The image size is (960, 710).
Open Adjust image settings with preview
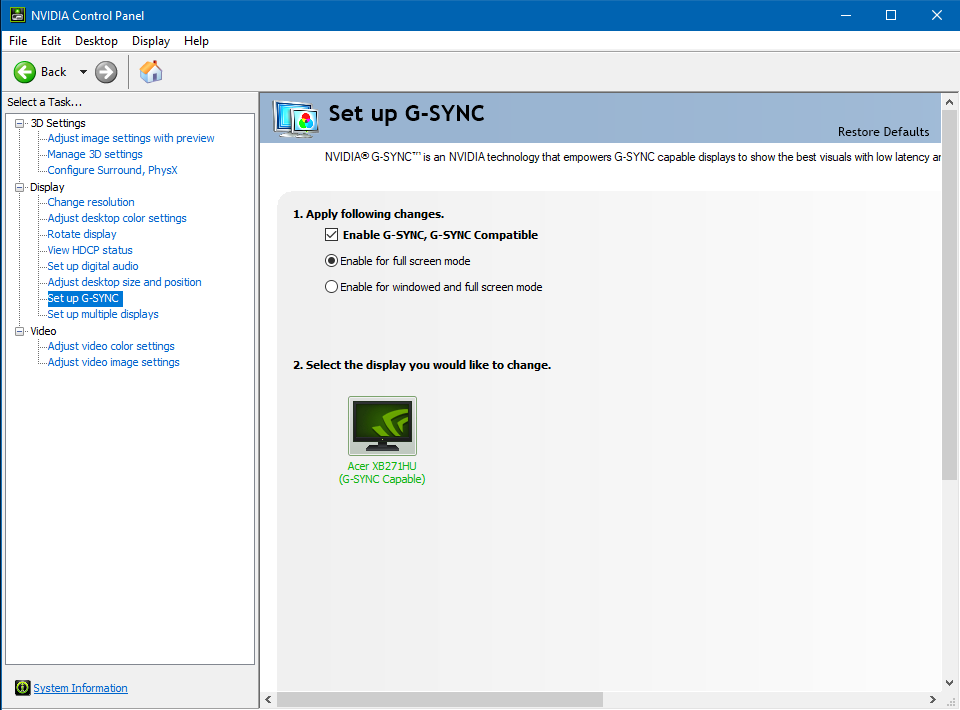click(x=131, y=138)
